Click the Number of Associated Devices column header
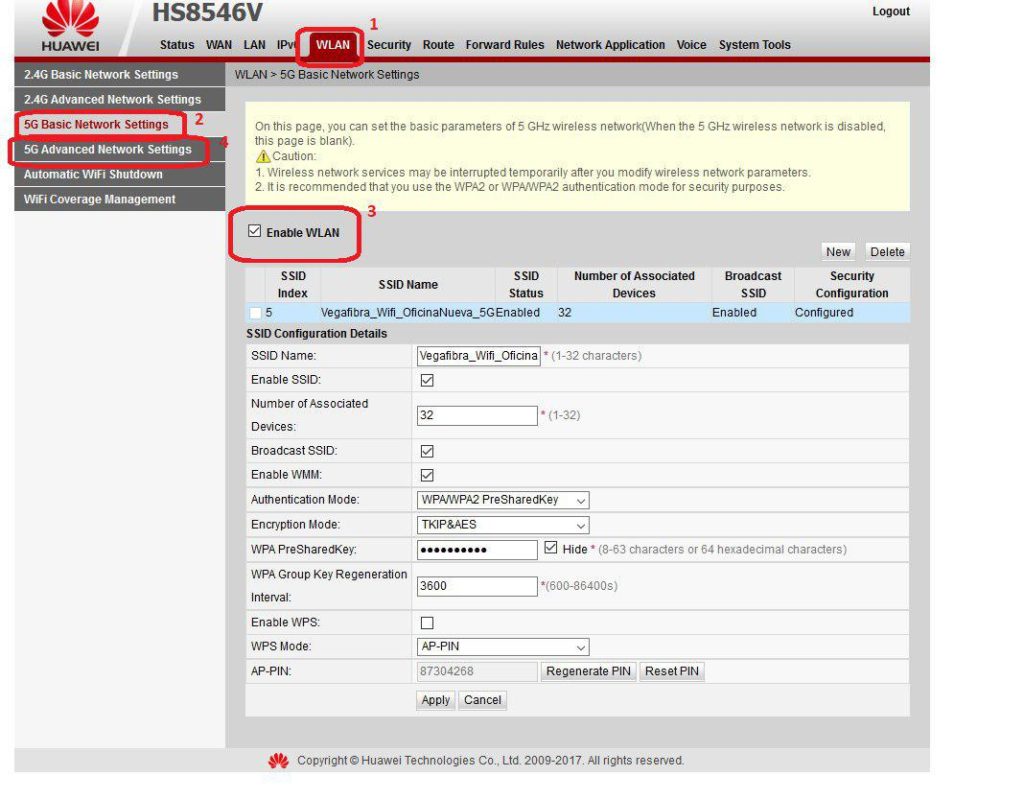 click(634, 285)
